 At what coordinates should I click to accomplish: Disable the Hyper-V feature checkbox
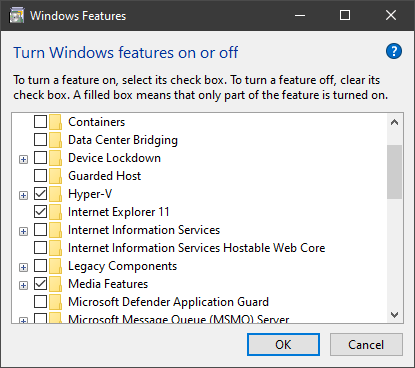(x=40, y=194)
